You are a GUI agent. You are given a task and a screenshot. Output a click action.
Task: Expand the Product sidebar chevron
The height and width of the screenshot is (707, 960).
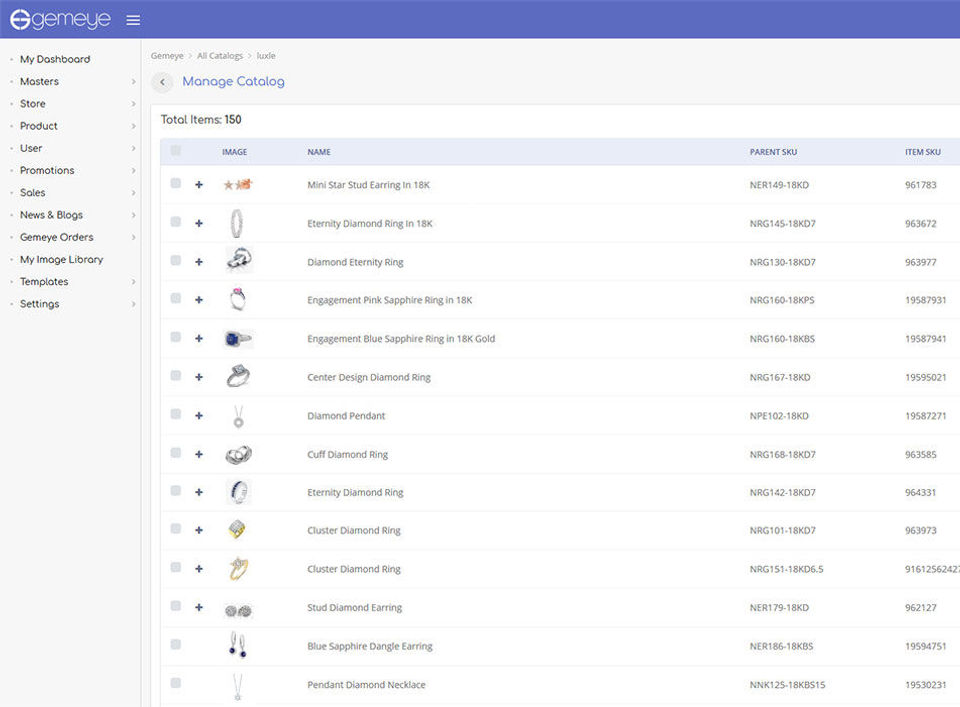[133, 126]
